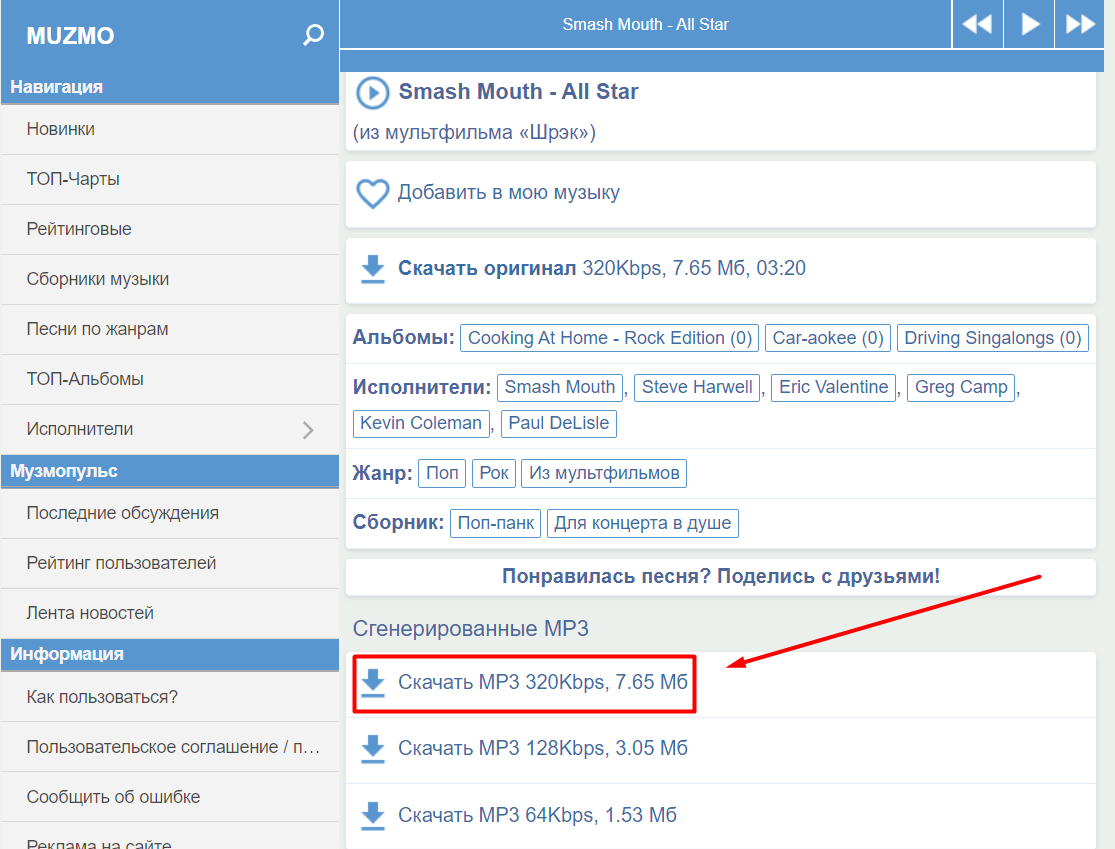
Task: Play Smash Mouth - All Star circle icon
Action: point(372,93)
